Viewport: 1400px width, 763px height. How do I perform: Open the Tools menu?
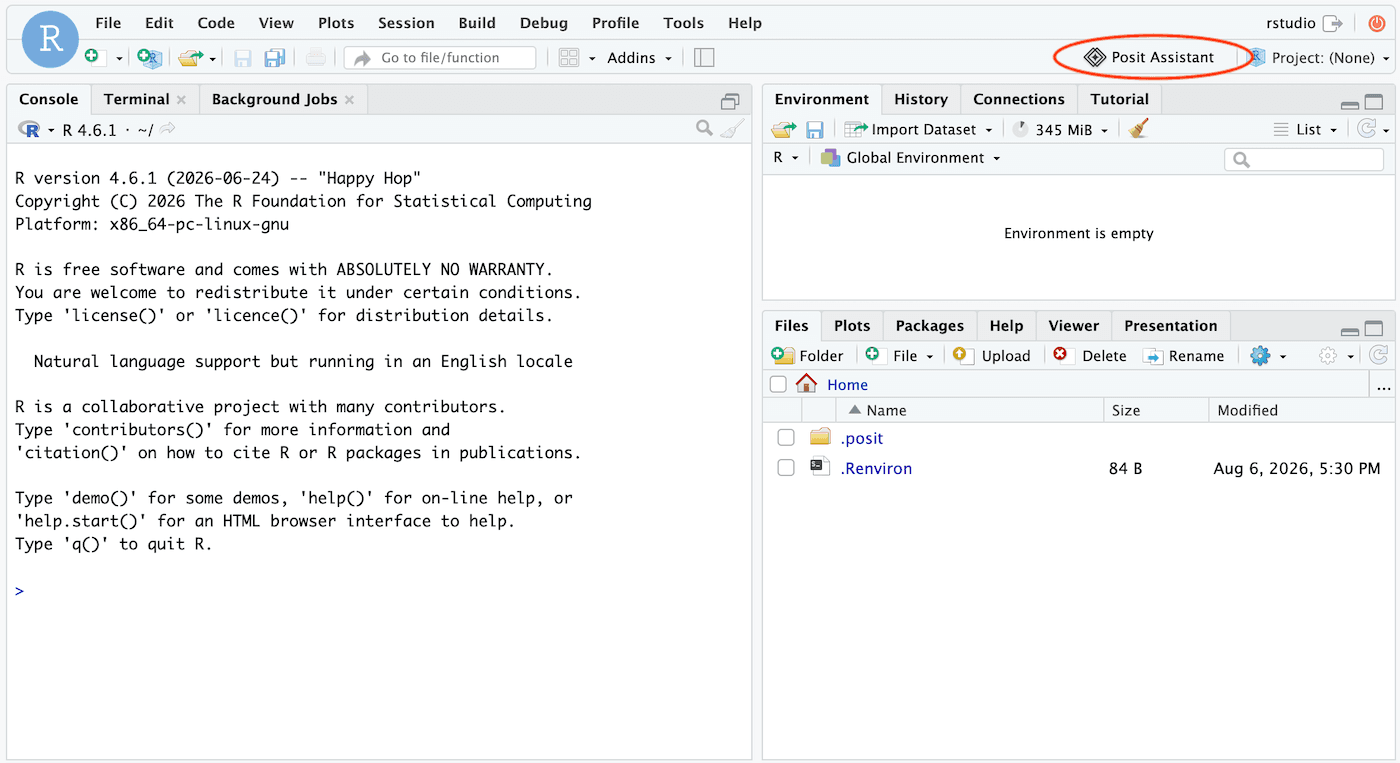[x=684, y=23]
